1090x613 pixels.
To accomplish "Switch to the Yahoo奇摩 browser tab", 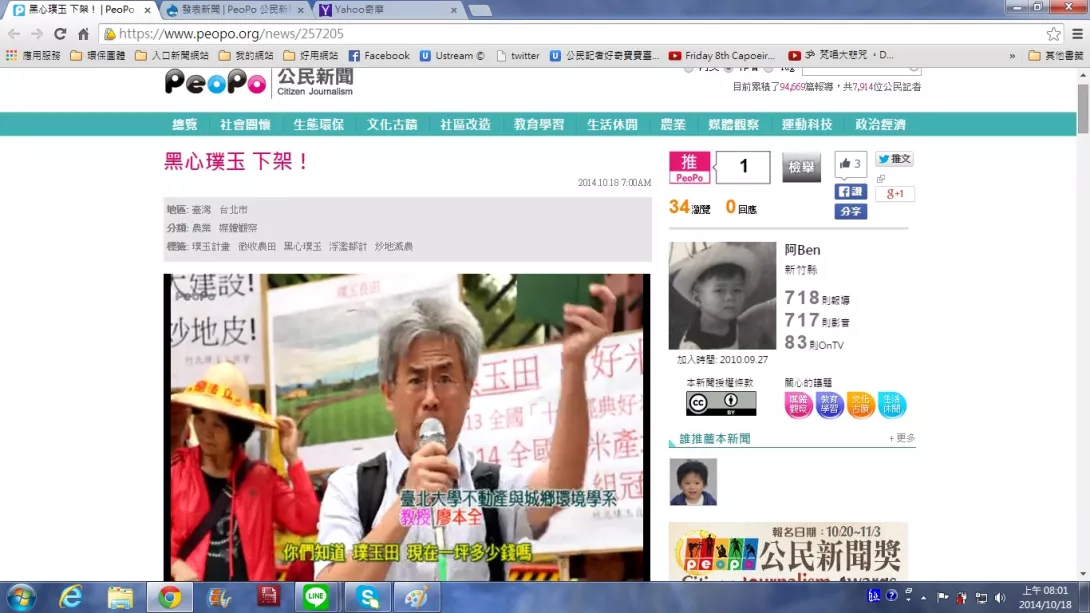I will tap(385, 10).
